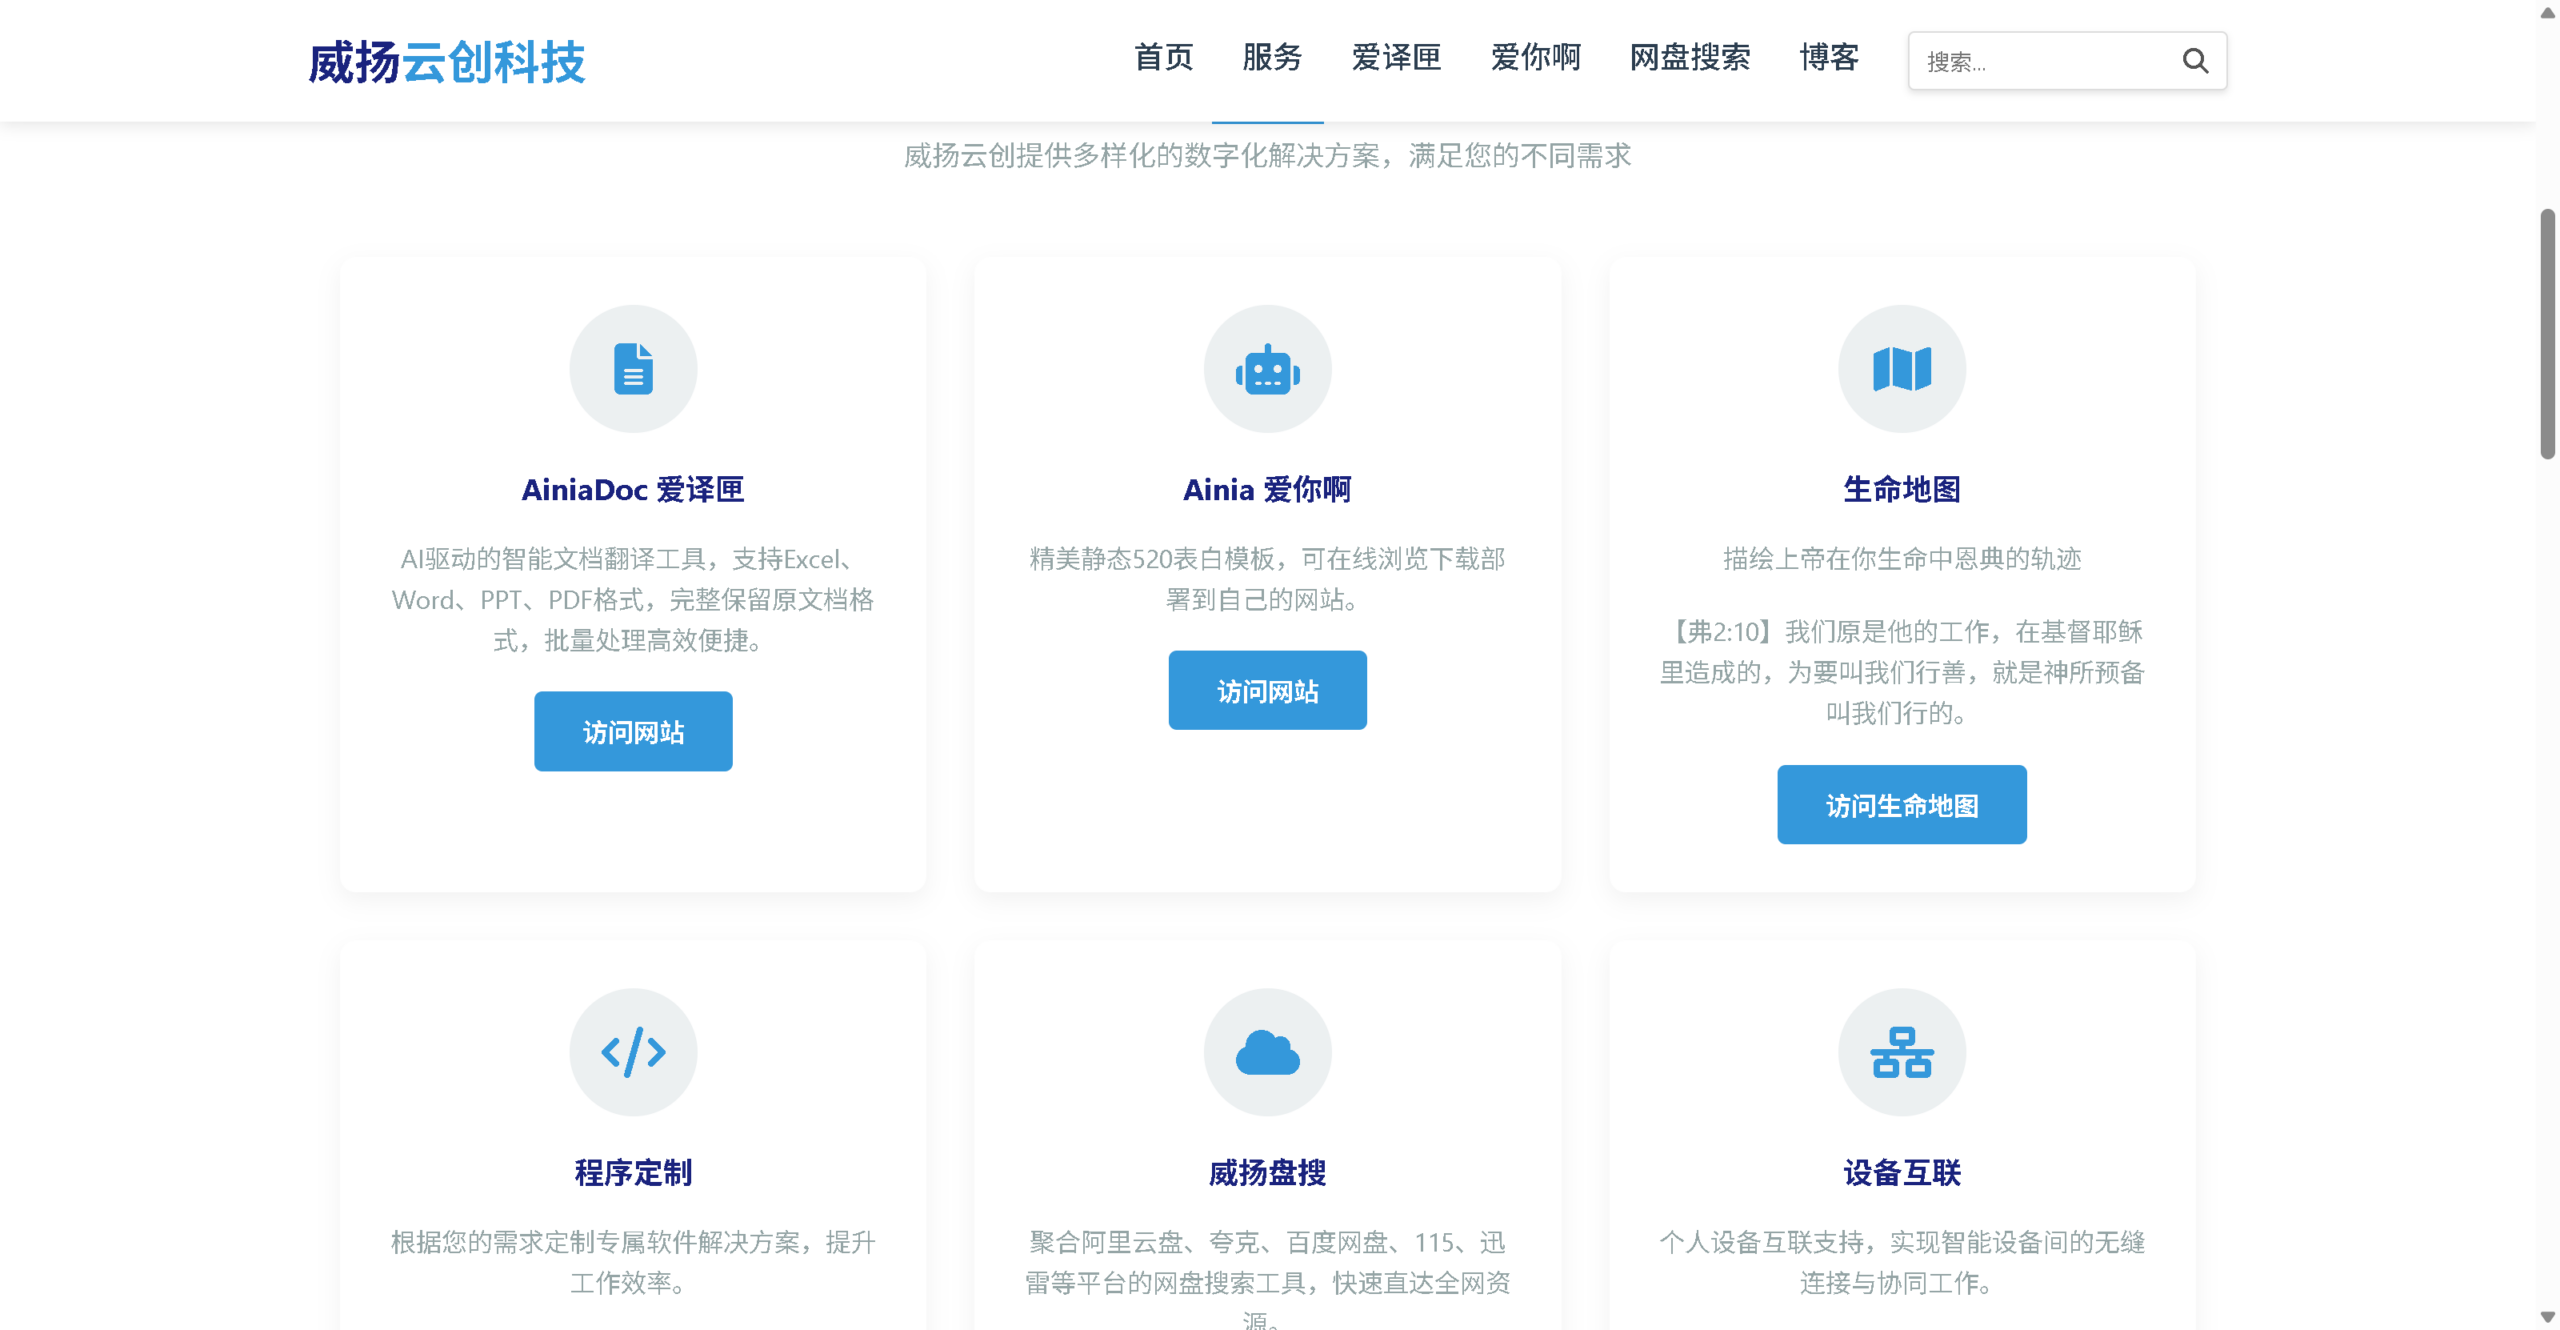This screenshot has width=2560, height=1330.
Task: Click 访问网站 under Ainia 爱你啊
Action: 1267,690
